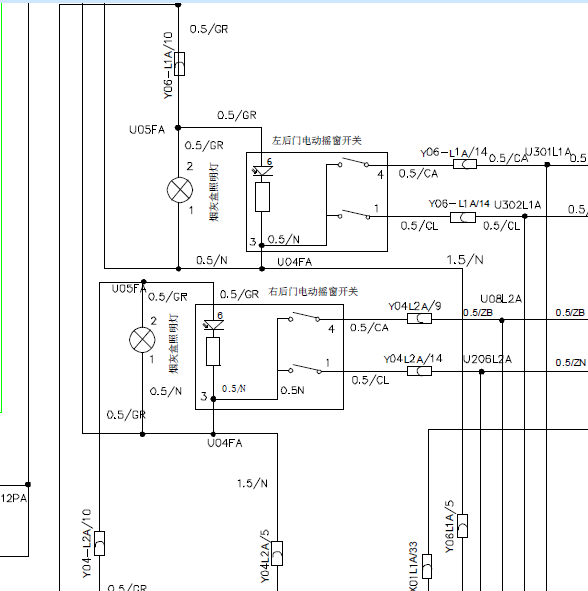This screenshot has width=588, height=591.
Task: Click LED symbol in left rear window switch
Action: [x=262, y=171]
